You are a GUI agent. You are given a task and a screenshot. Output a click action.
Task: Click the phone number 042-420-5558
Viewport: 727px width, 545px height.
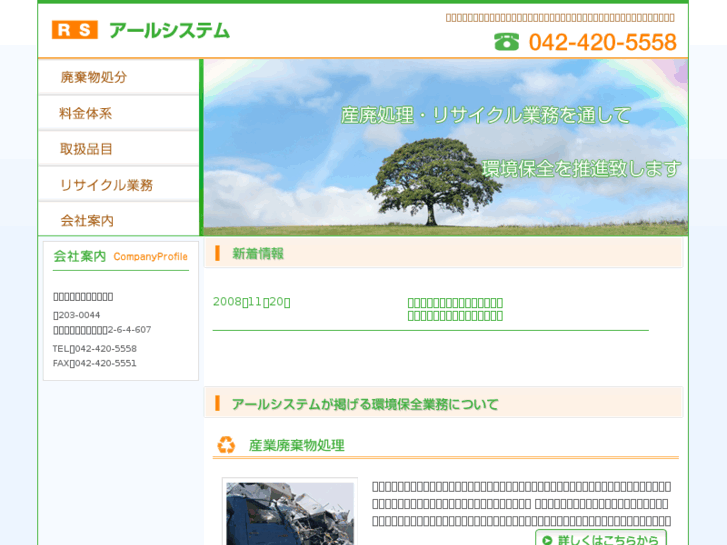(x=602, y=42)
